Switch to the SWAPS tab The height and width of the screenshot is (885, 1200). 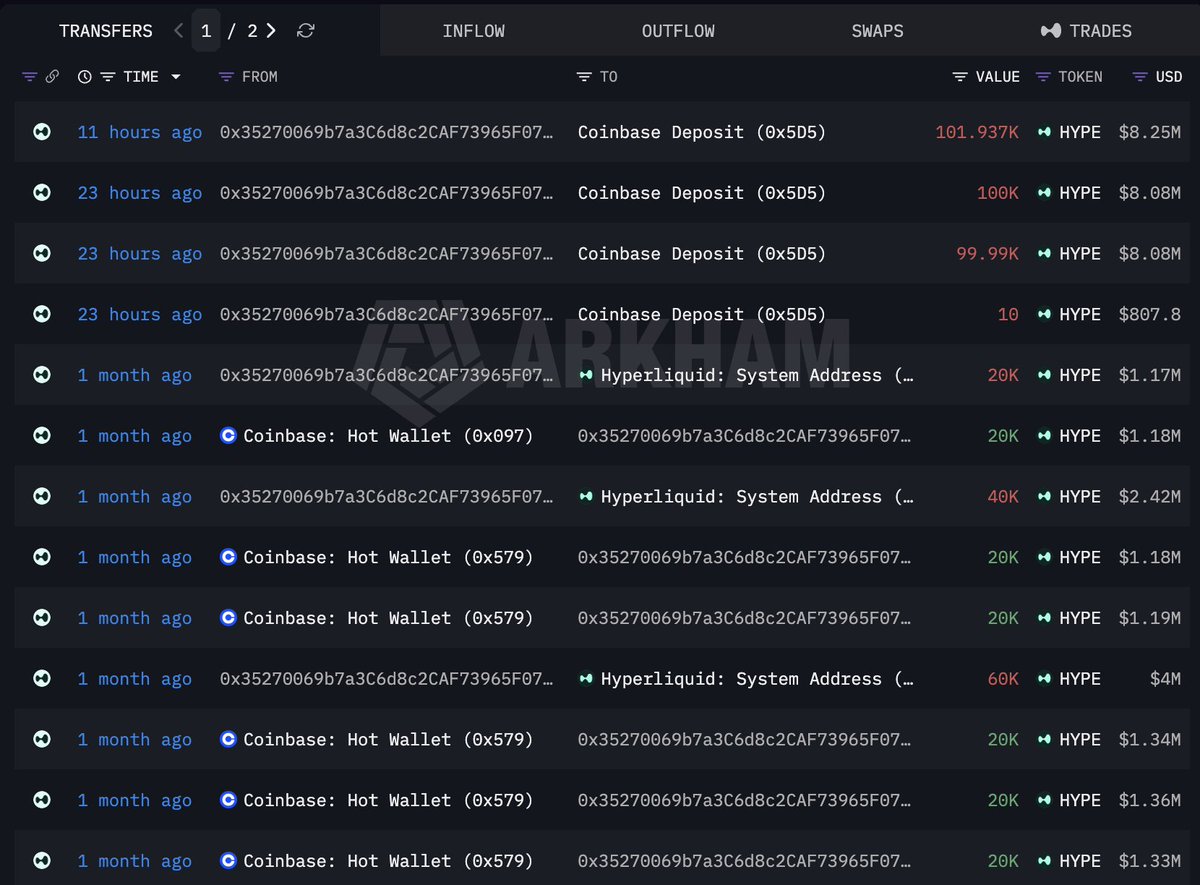click(878, 31)
